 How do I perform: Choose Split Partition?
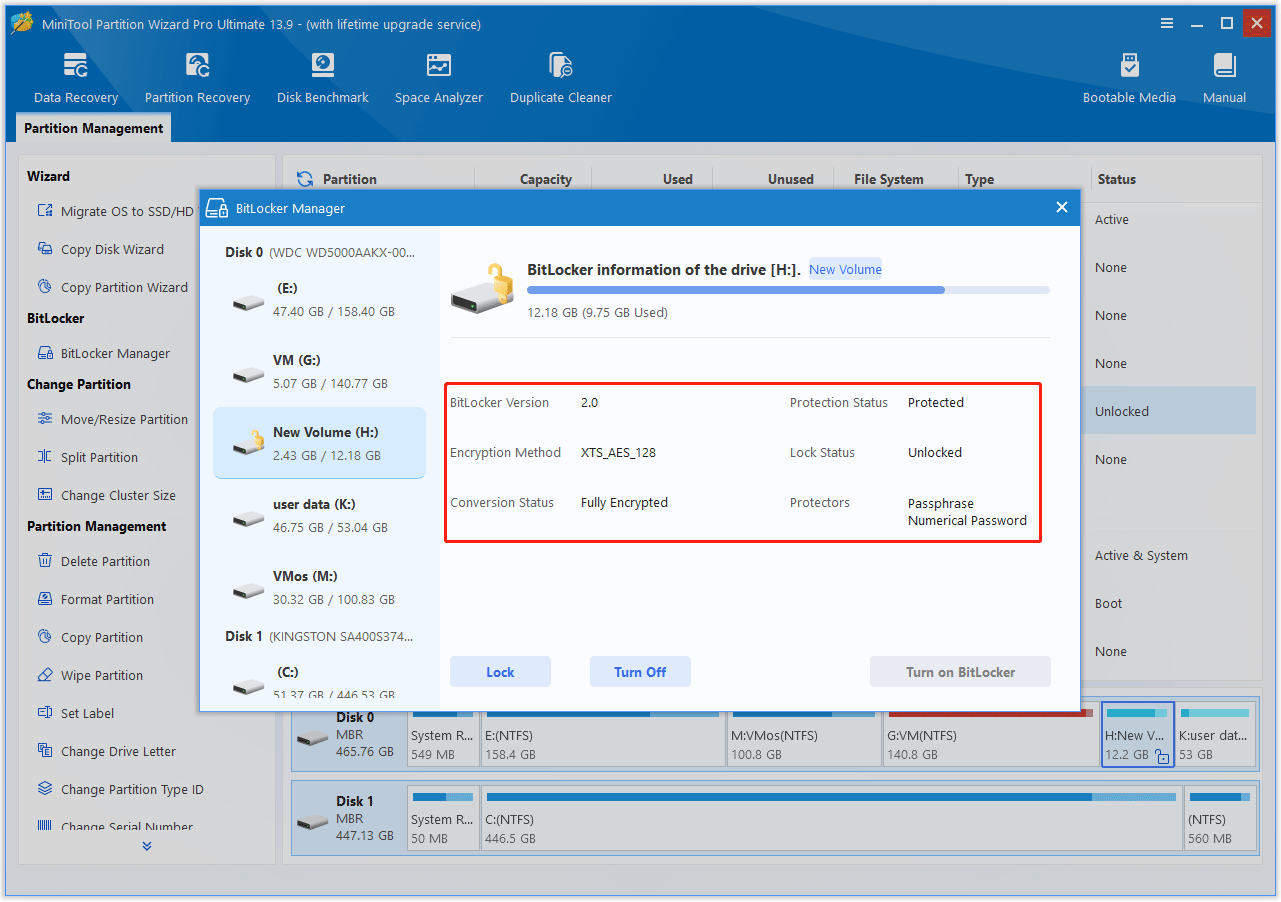click(87, 457)
